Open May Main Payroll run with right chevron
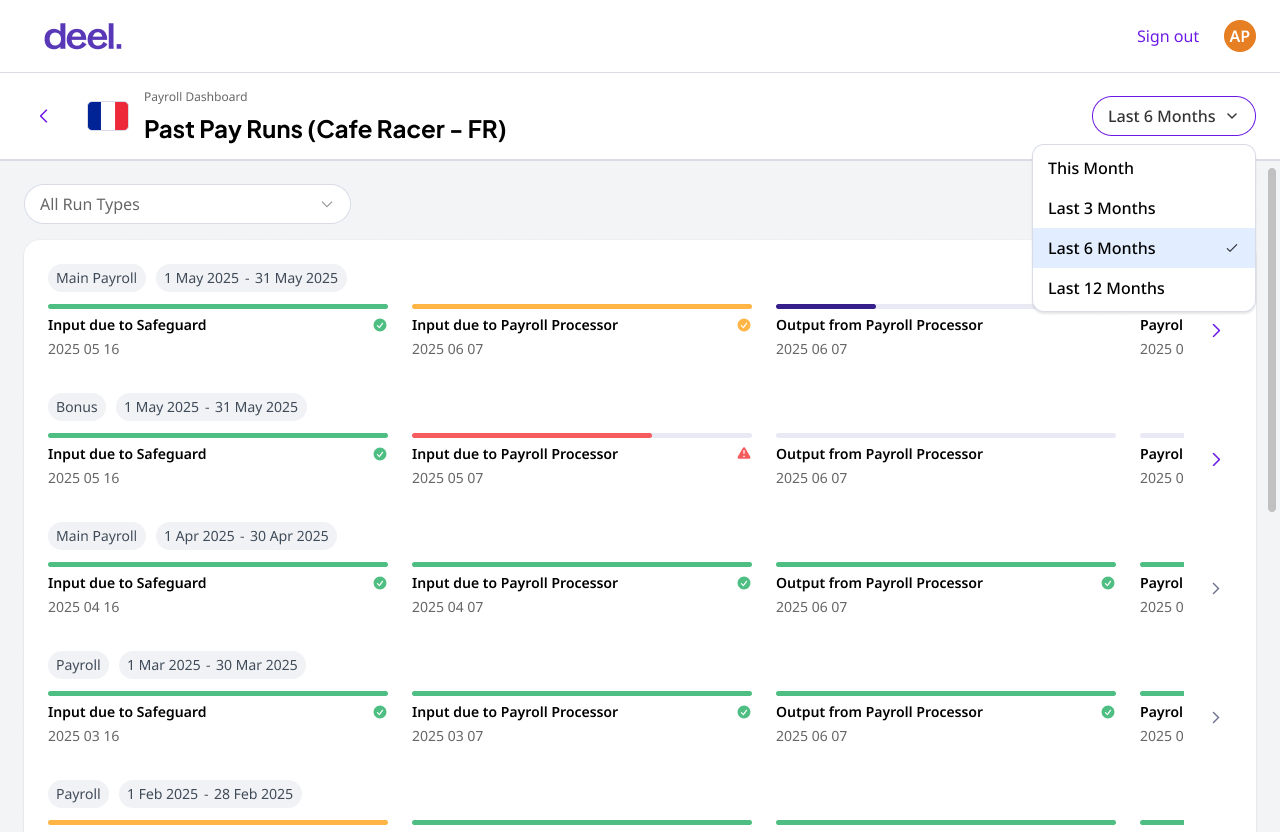Viewport: 1280px width, 832px height. pos(1216,330)
